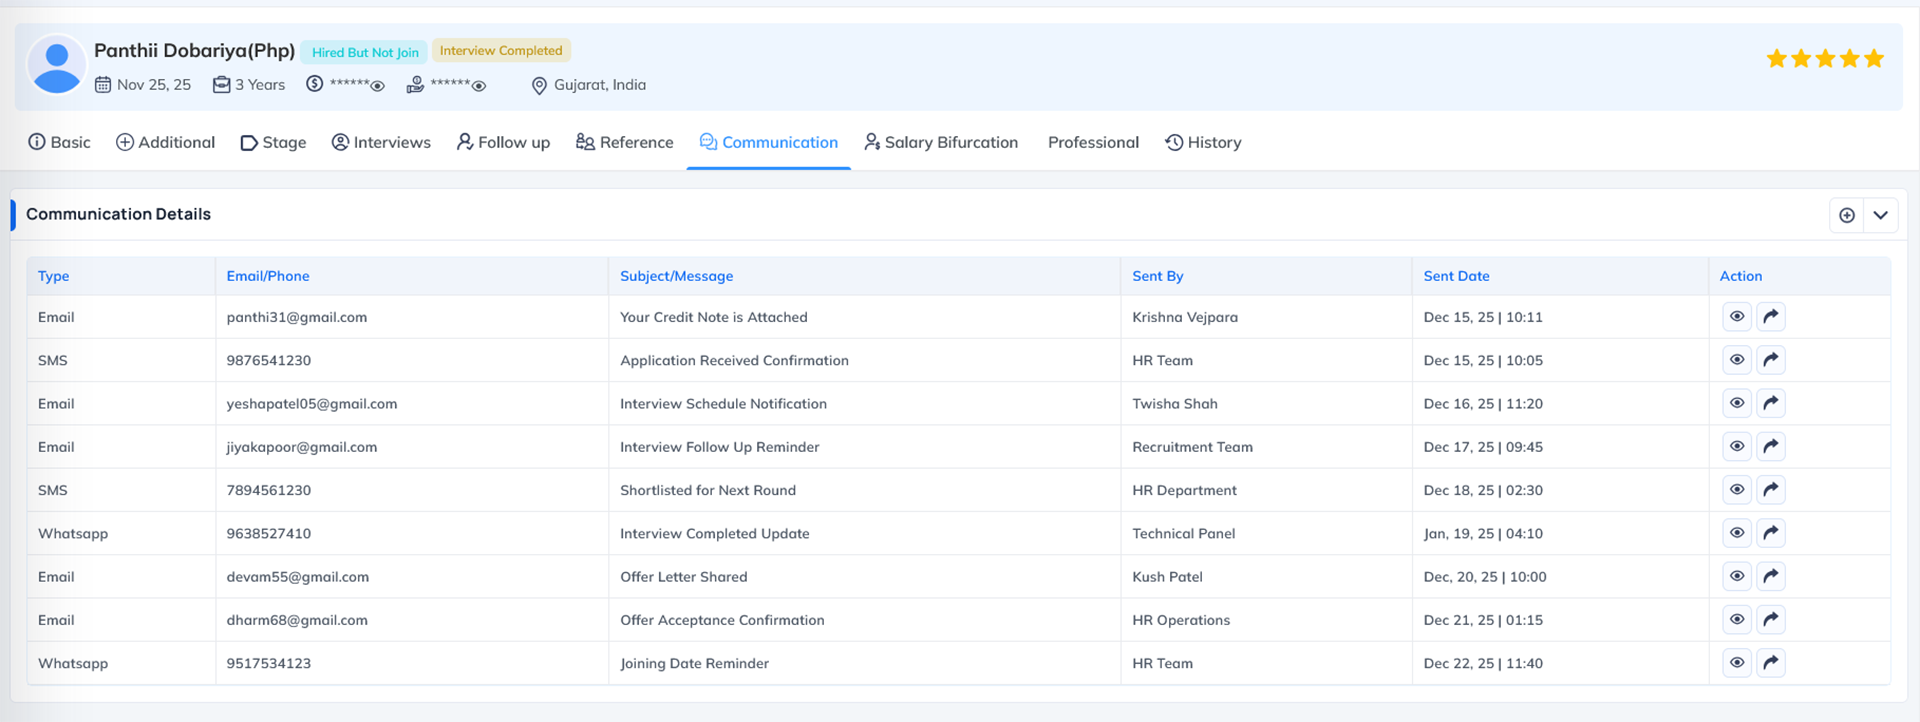The height and width of the screenshot is (722, 1920).
Task: Open the Interviews tab
Action: click(381, 142)
